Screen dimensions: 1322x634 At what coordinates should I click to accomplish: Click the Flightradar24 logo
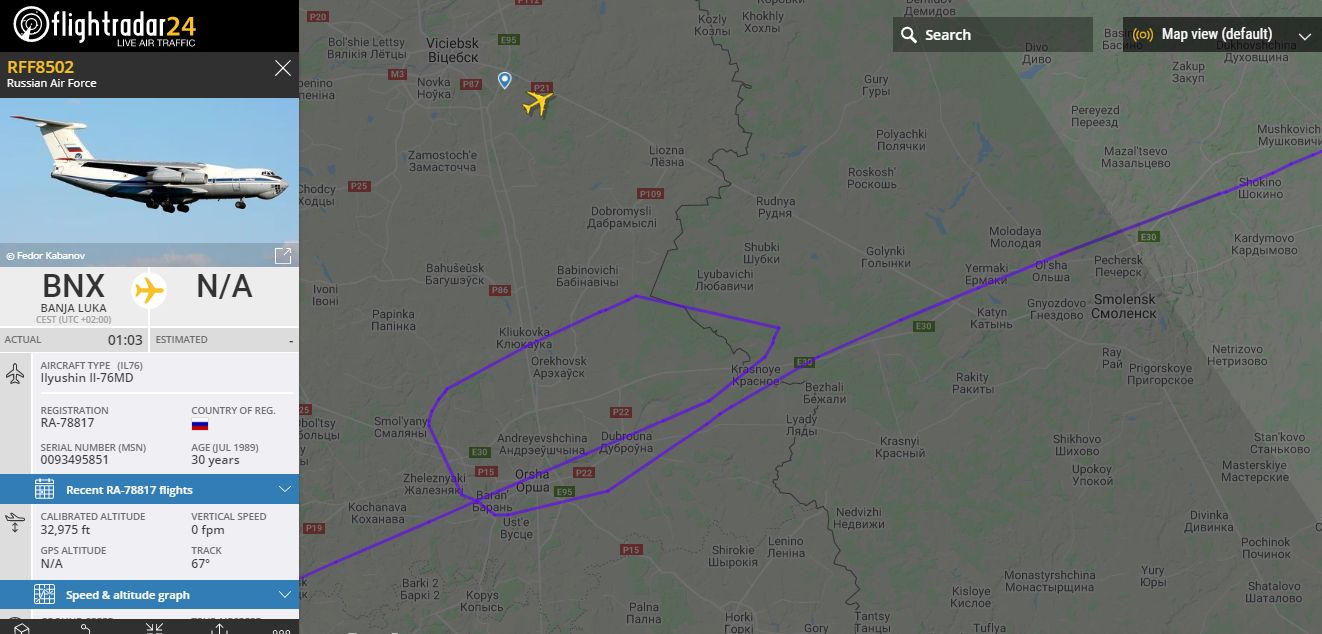point(105,25)
